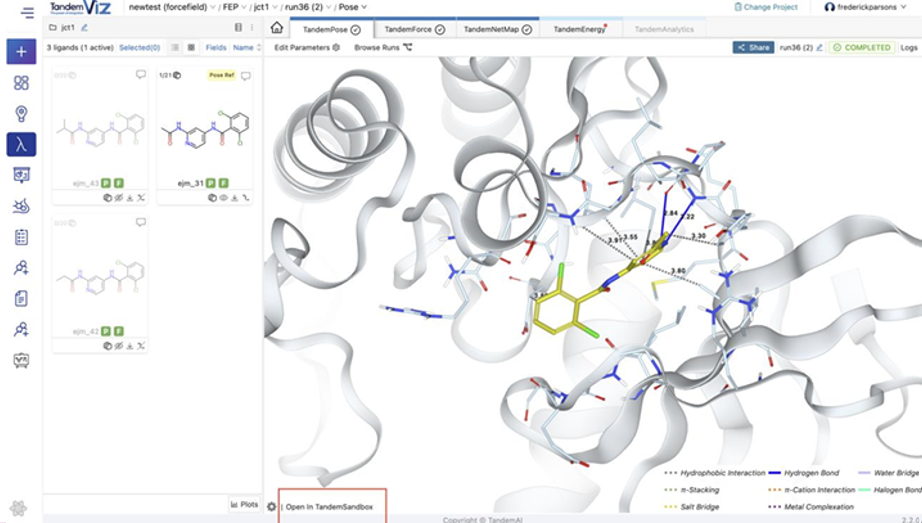The width and height of the screenshot is (922, 523).
Task: Open the Logs view
Action: tap(908, 48)
